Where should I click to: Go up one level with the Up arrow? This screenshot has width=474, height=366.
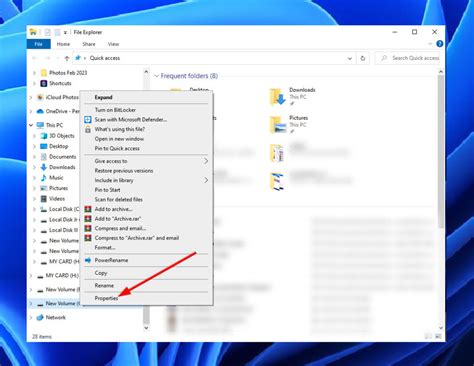(x=67, y=58)
